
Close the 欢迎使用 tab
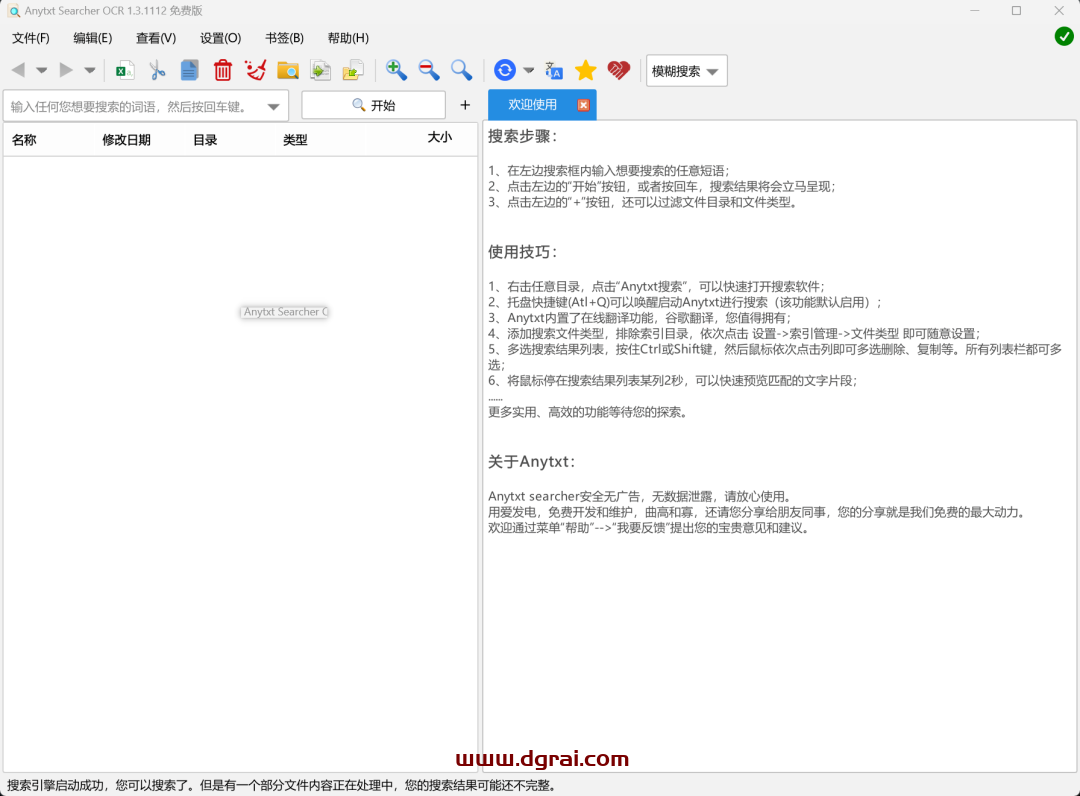(583, 105)
